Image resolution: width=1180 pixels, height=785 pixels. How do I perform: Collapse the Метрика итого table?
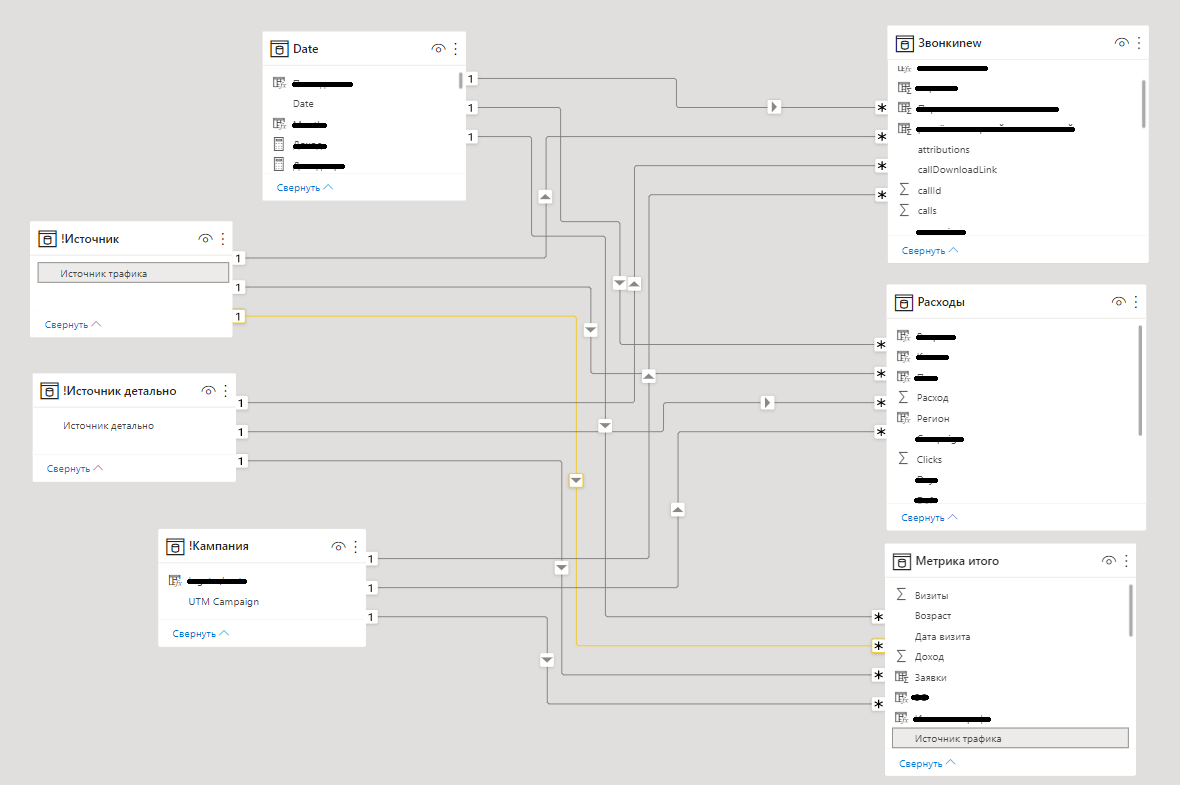(927, 764)
